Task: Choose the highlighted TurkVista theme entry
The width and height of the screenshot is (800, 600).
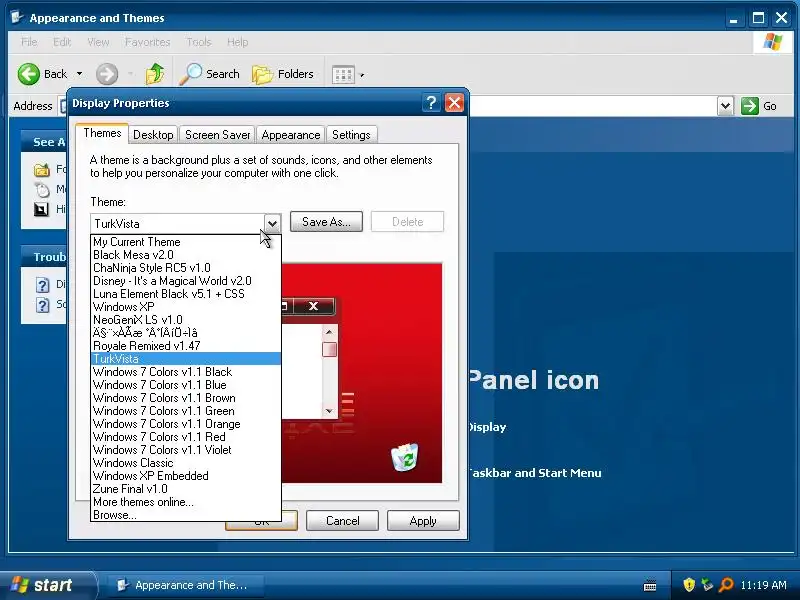Action: pyautogui.click(x=186, y=359)
